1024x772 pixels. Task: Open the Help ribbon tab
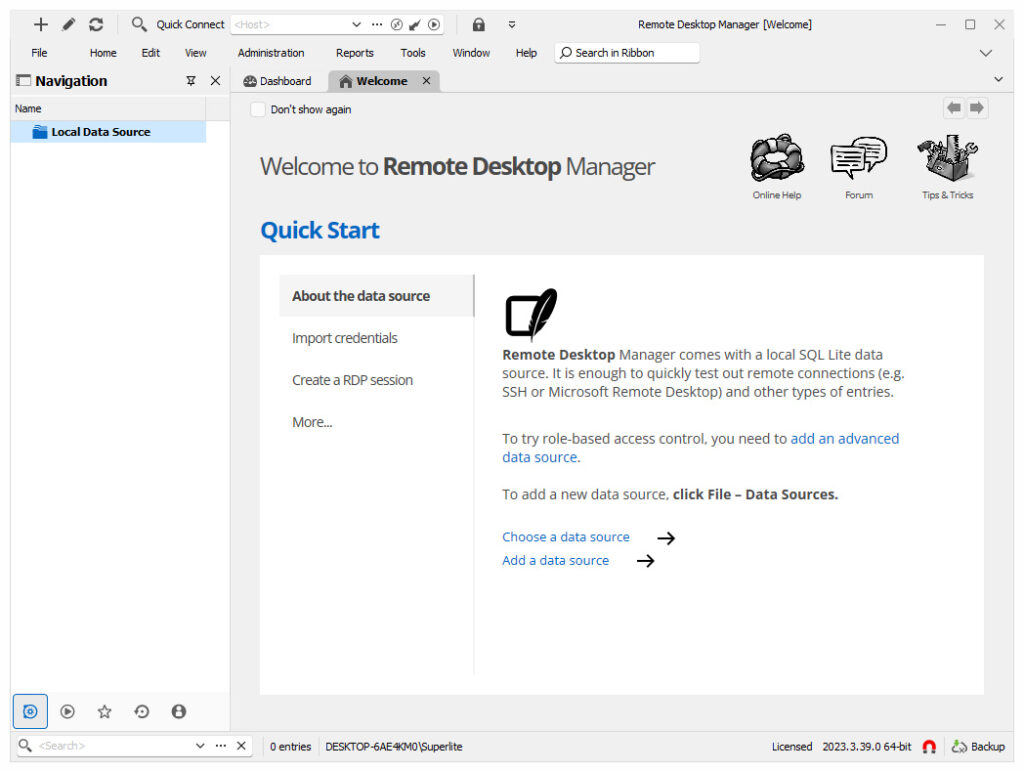tap(526, 53)
